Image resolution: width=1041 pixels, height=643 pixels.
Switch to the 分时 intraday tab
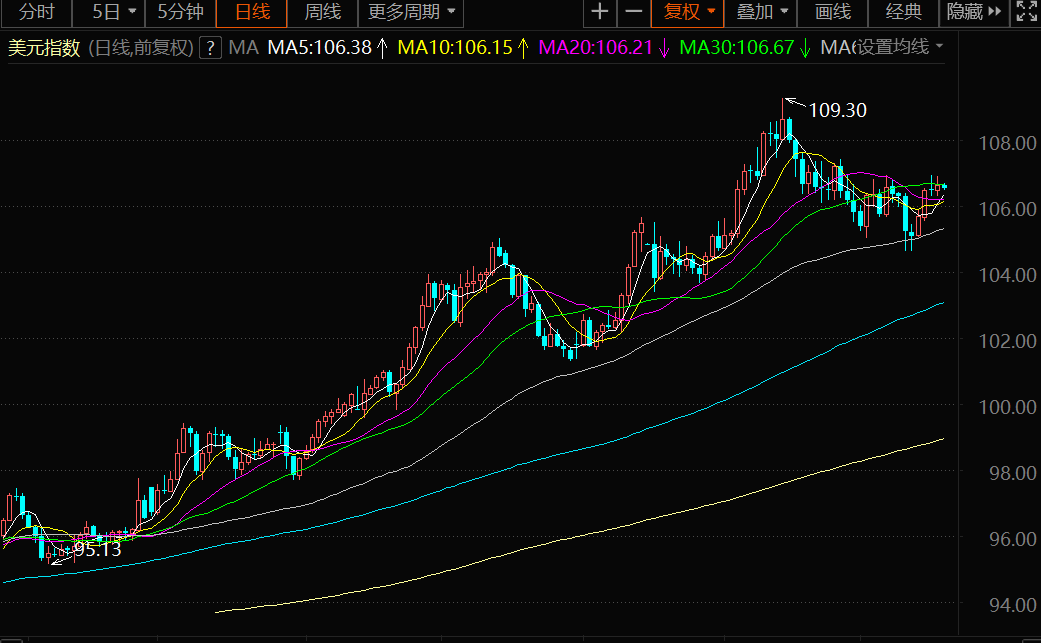37,13
